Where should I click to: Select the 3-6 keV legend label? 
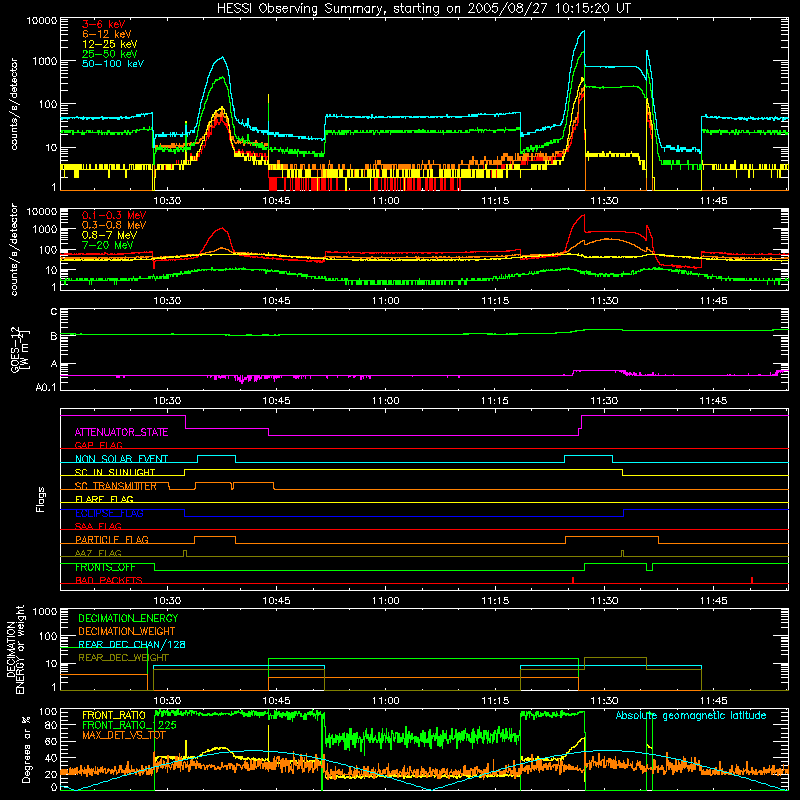104,24
